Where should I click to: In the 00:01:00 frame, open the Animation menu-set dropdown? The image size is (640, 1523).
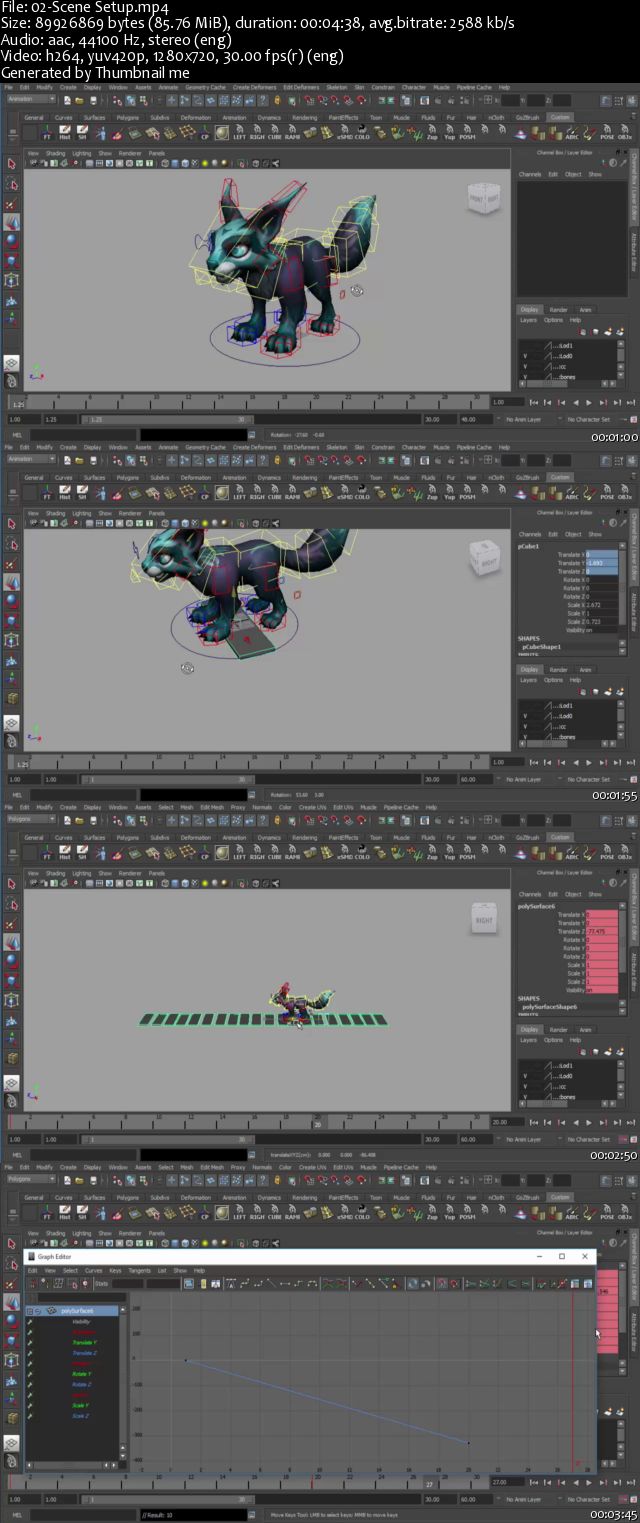coord(32,99)
